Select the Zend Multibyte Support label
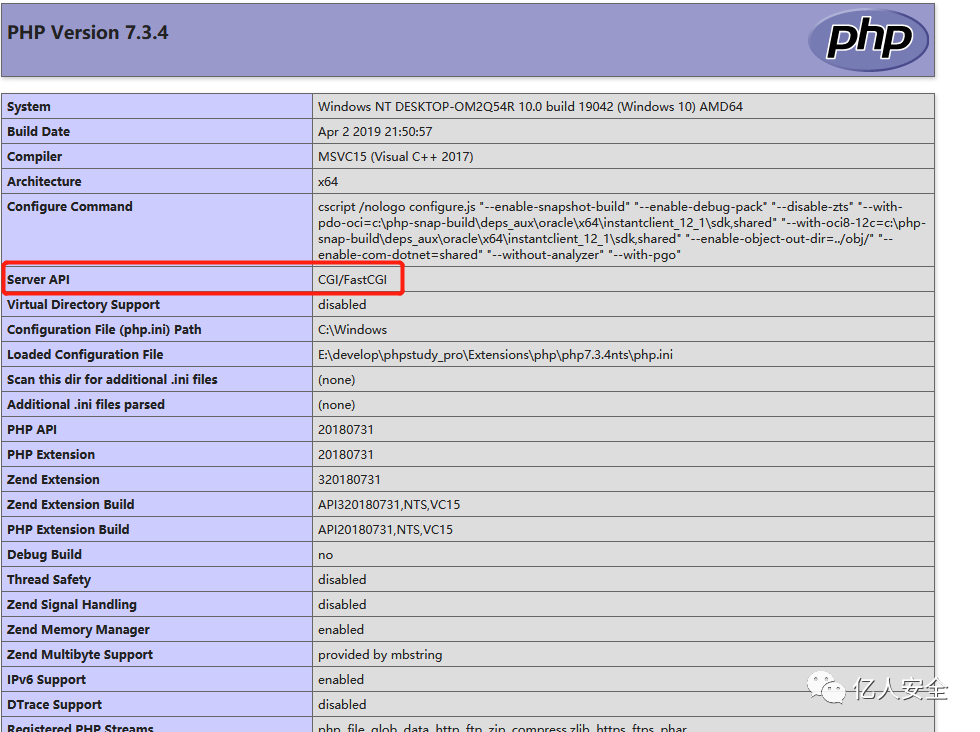Image resolution: width=980 pixels, height=732 pixels. point(80,654)
